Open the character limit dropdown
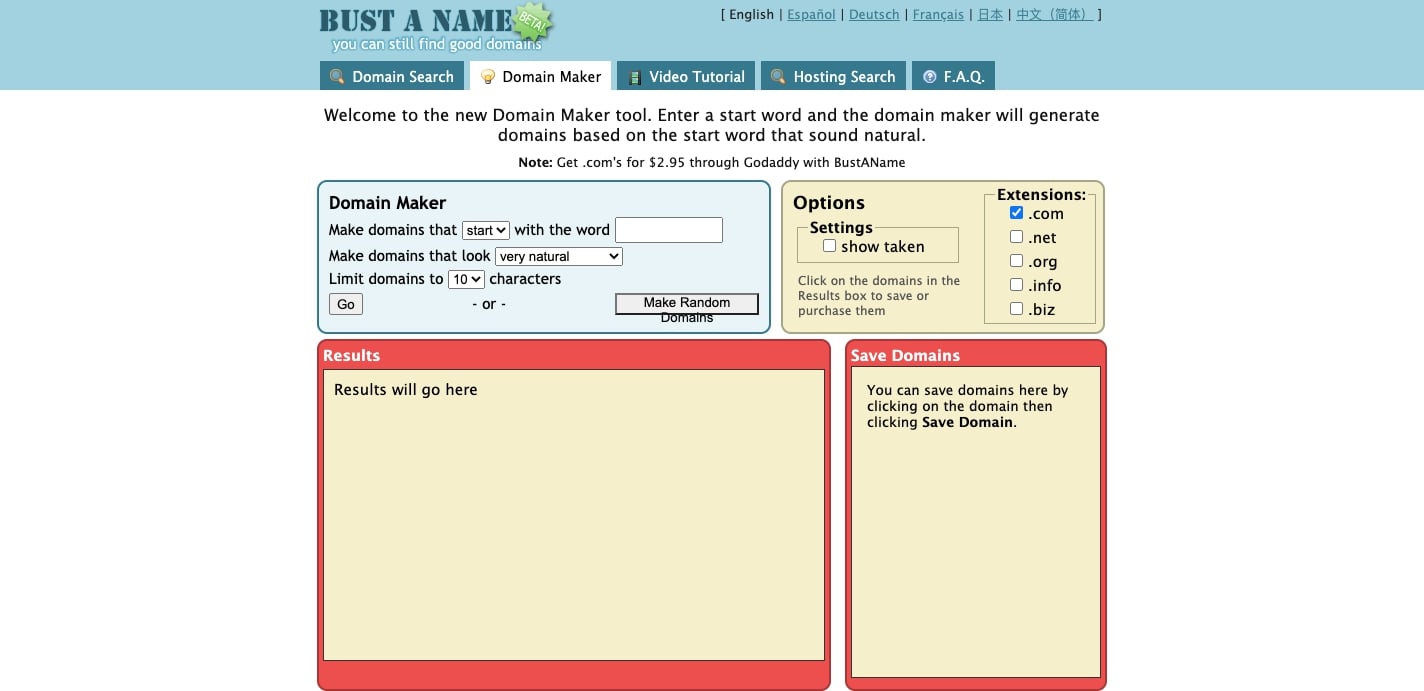The width and height of the screenshot is (1424, 691). point(466,280)
